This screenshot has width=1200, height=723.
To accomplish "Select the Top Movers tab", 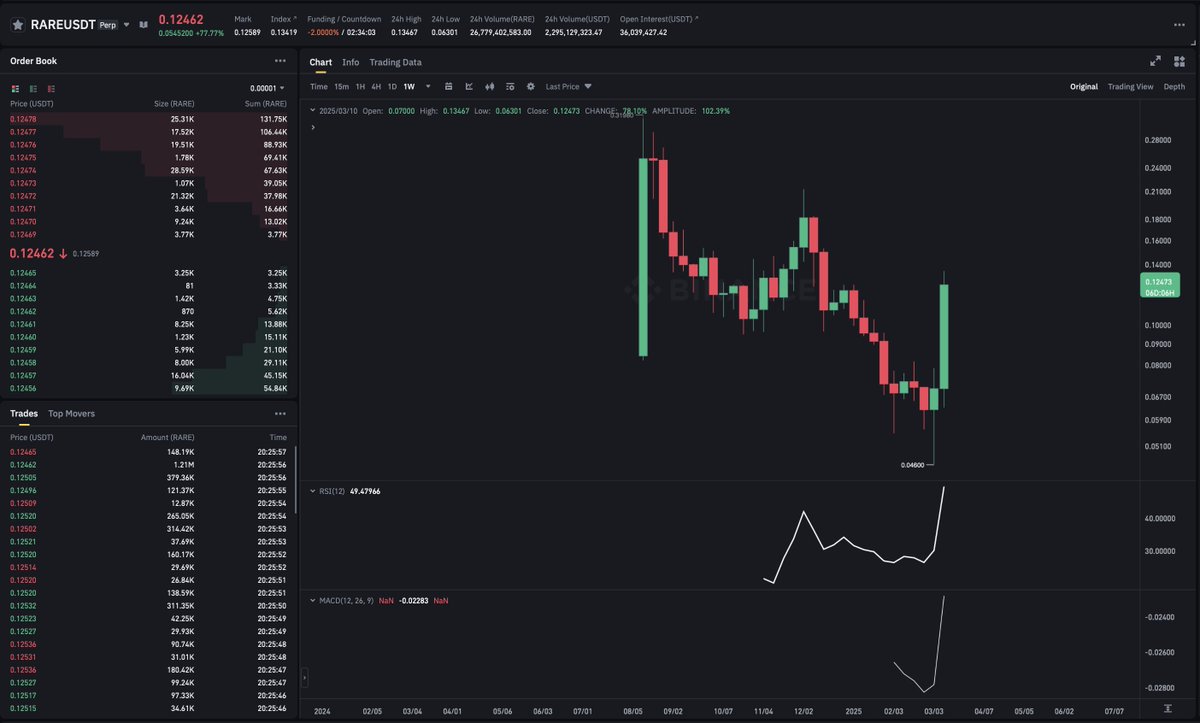I will point(72,413).
